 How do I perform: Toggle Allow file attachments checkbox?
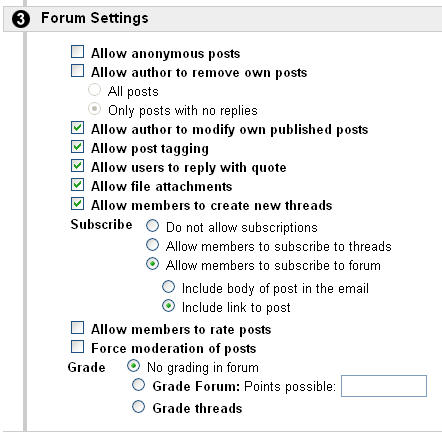coord(77,185)
